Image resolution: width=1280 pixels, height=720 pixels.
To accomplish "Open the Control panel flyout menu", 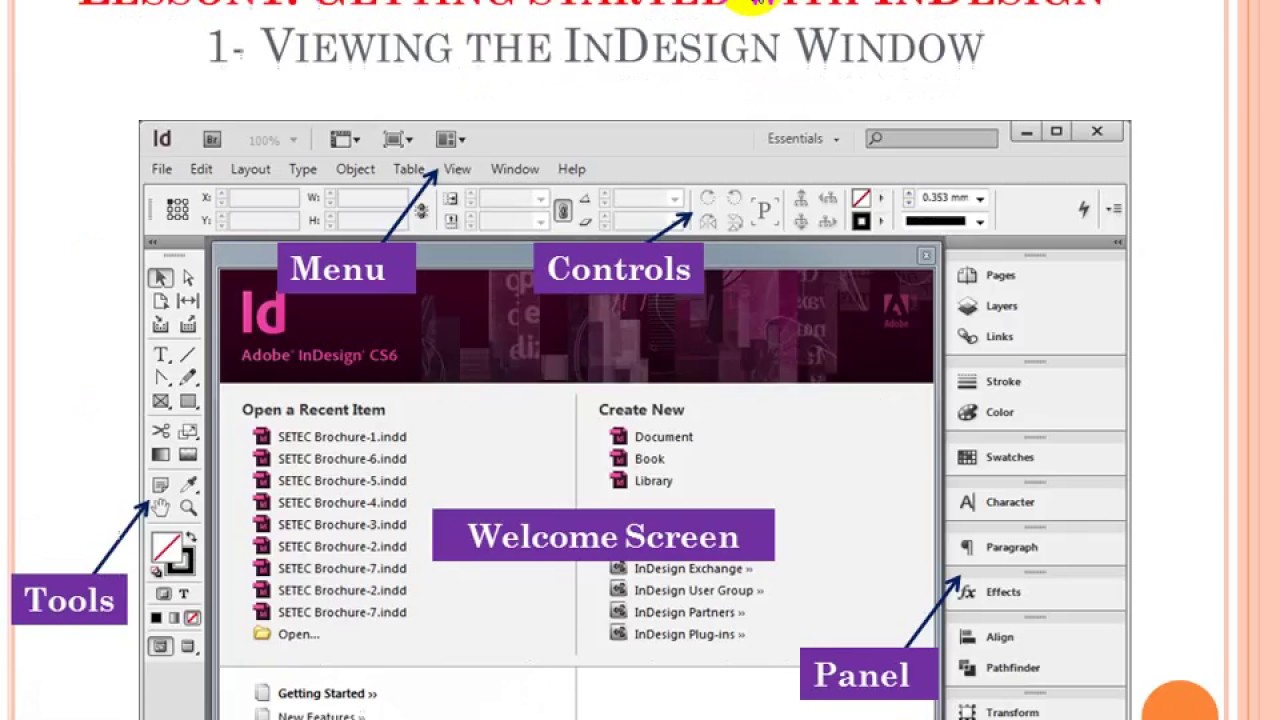I will pos(1113,208).
